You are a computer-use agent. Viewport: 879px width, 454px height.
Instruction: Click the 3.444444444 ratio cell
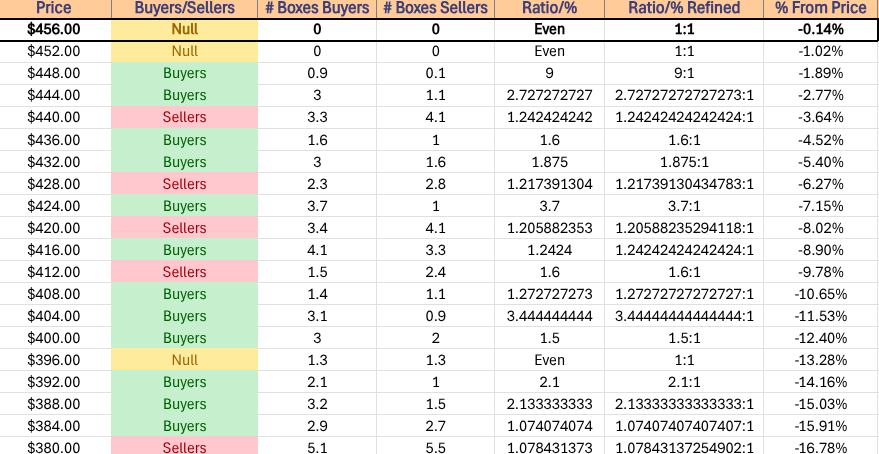[549, 316]
